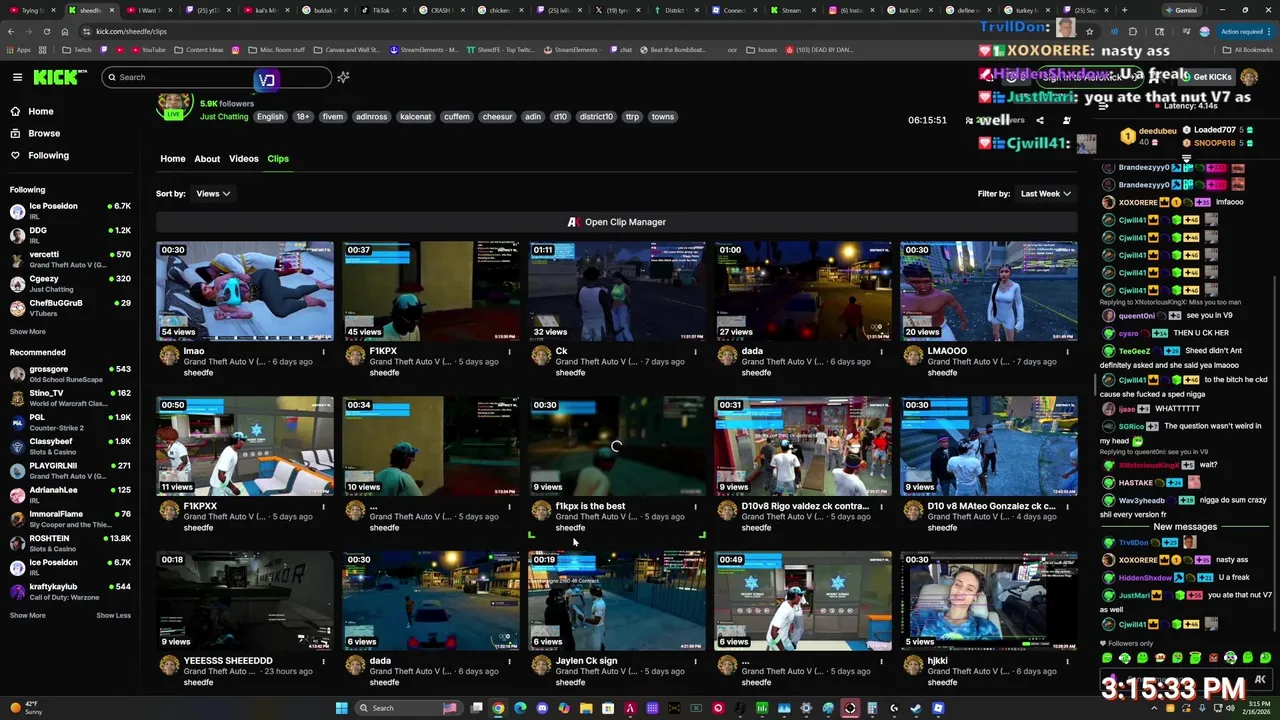Open Clip Manager
This screenshot has height=720, width=1280.
[617, 222]
